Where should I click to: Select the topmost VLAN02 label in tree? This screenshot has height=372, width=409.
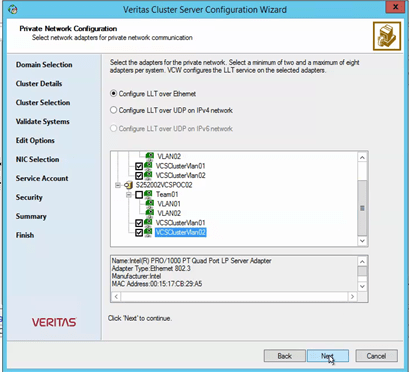coord(169,156)
